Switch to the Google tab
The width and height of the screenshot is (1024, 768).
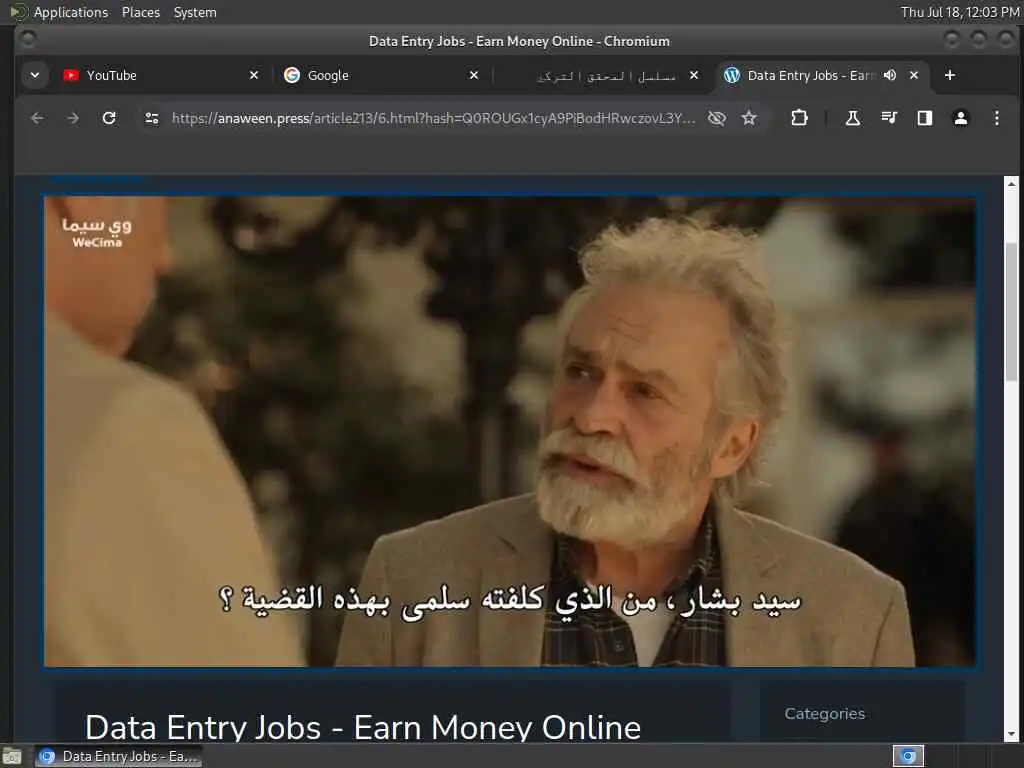pyautogui.click(x=379, y=75)
